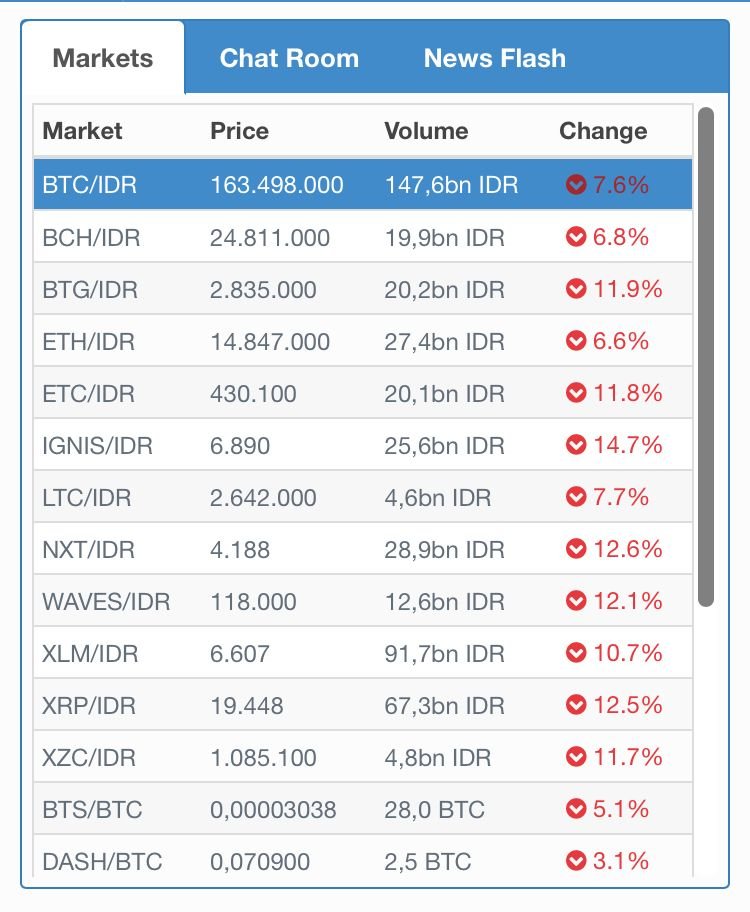Click the down-arrow icon beside XLM/IDR 10.7%
This screenshot has height=912, width=750.
pyautogui.click(x=575, y=653)
